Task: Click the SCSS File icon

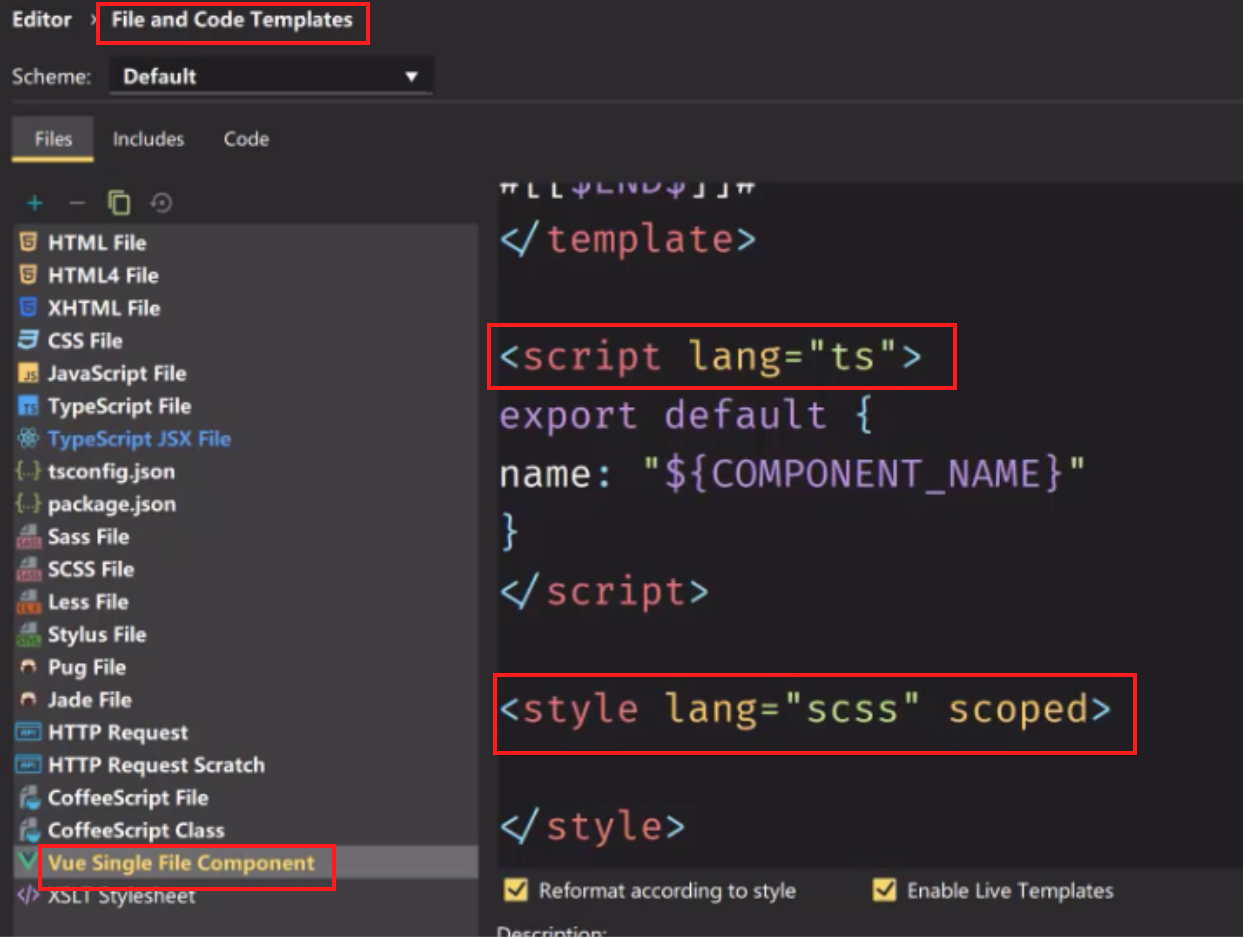Action: 29,569
